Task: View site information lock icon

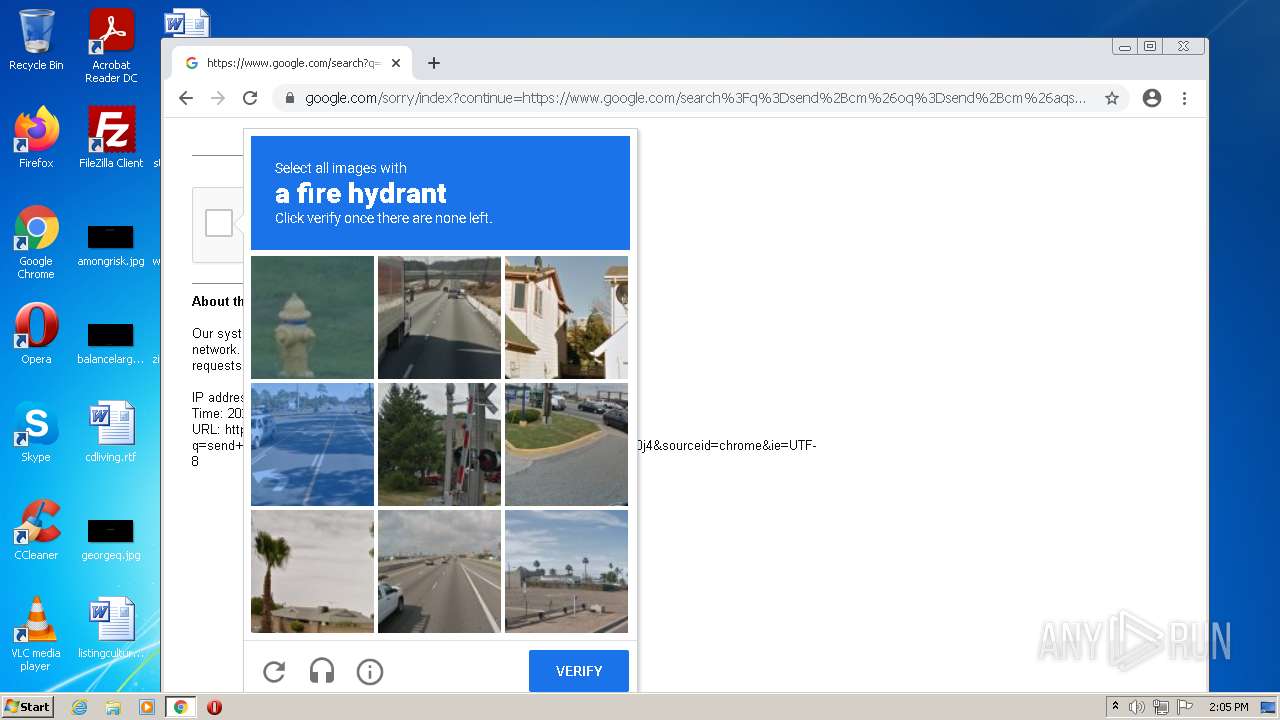Action: coord(289,98)
